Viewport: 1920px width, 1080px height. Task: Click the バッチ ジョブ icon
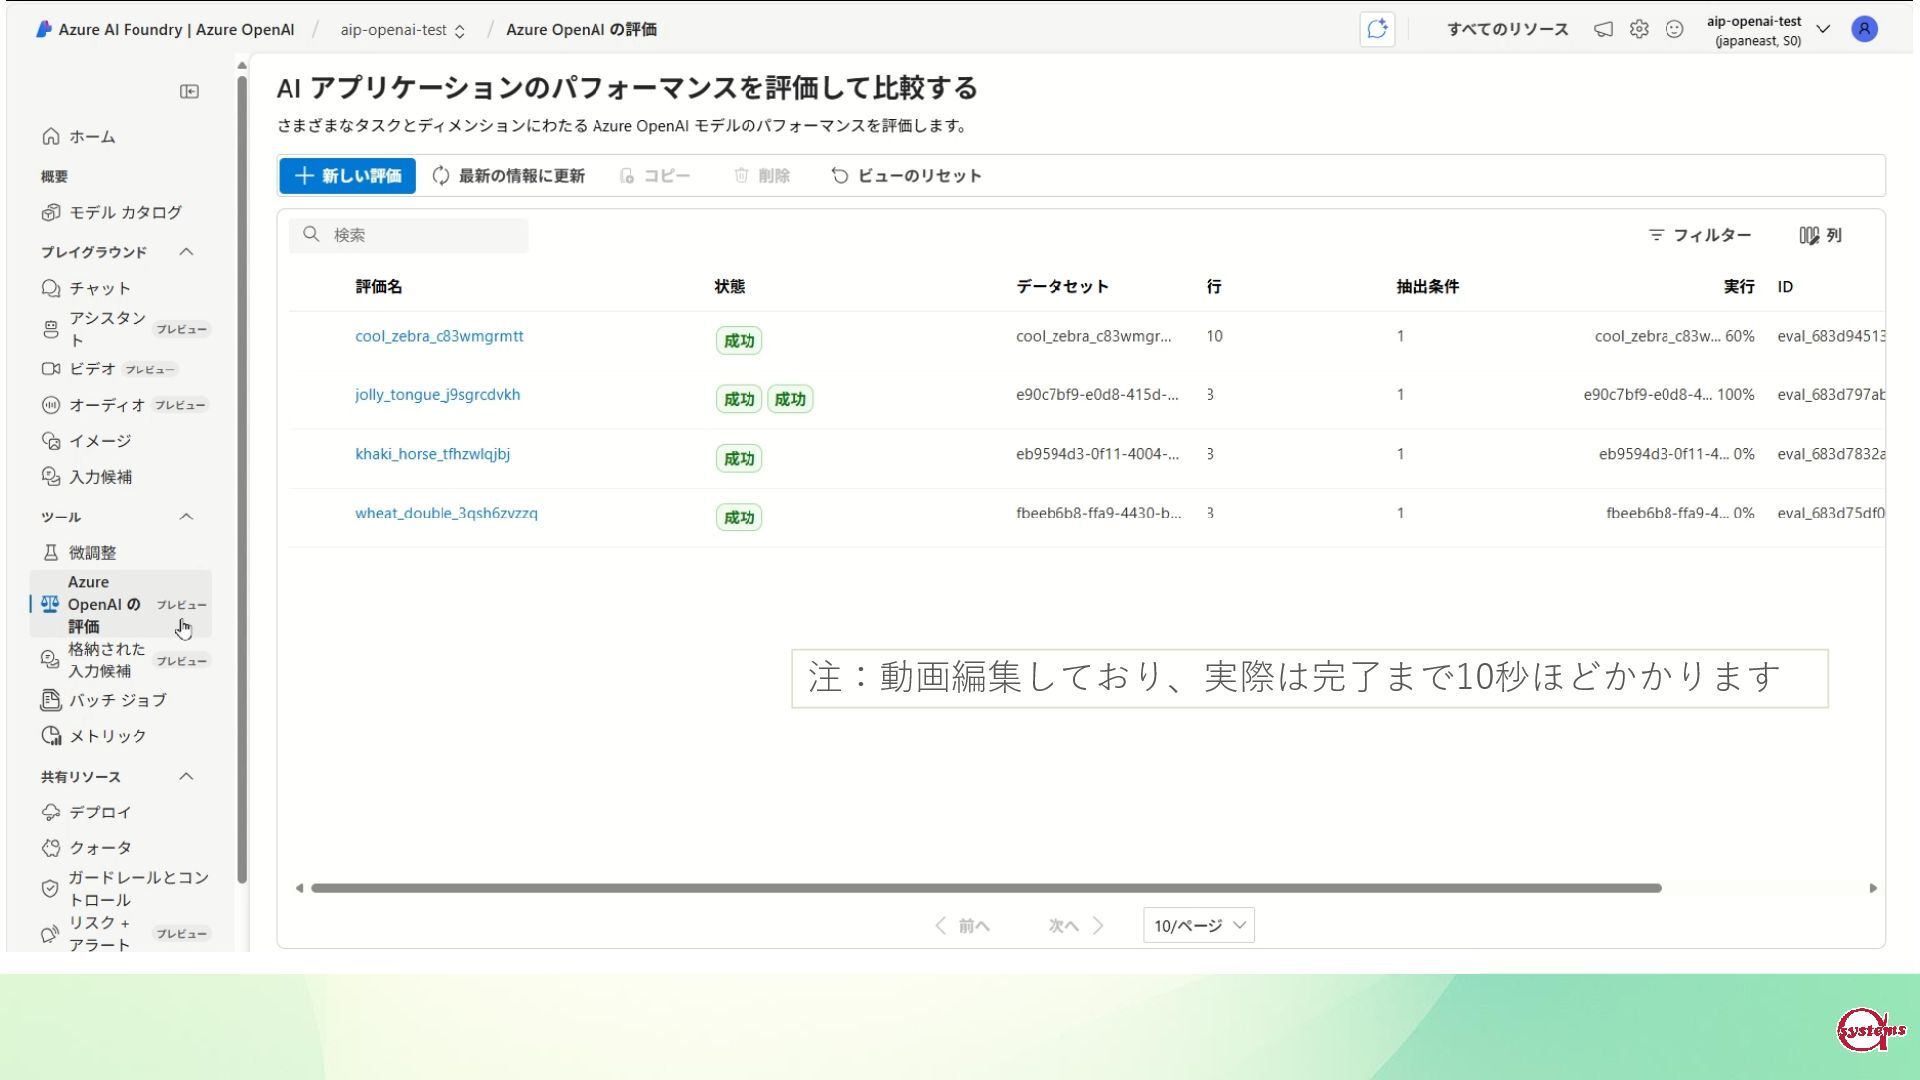[51, 700]
